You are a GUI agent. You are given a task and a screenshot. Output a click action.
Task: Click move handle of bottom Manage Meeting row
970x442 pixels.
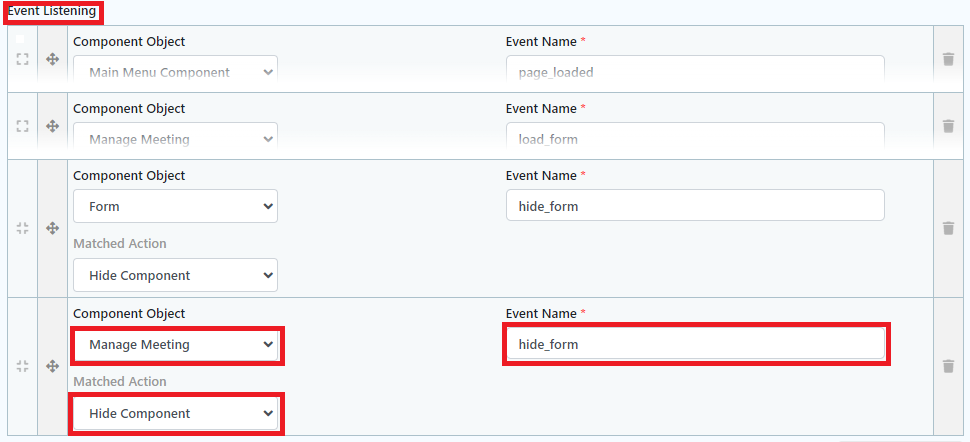(x=53, y=366)
